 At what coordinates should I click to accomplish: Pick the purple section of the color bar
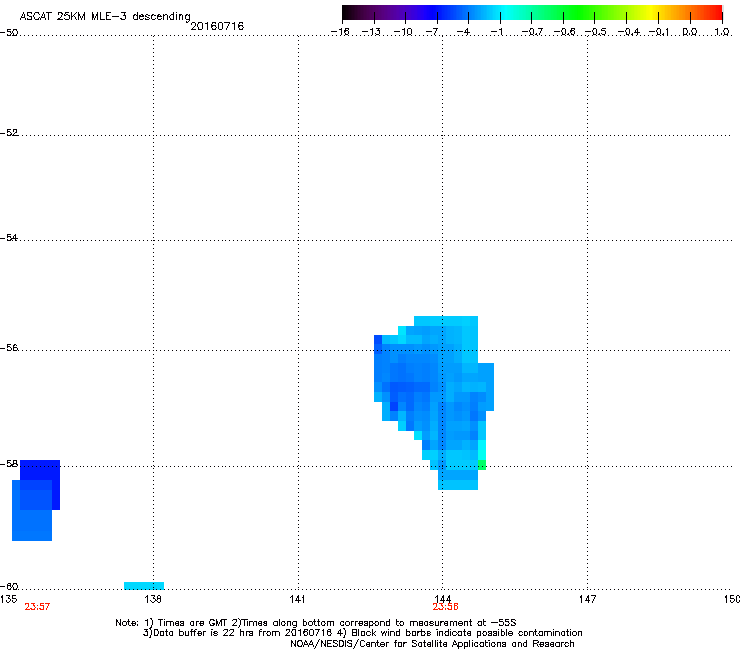[x=392, y=12]
